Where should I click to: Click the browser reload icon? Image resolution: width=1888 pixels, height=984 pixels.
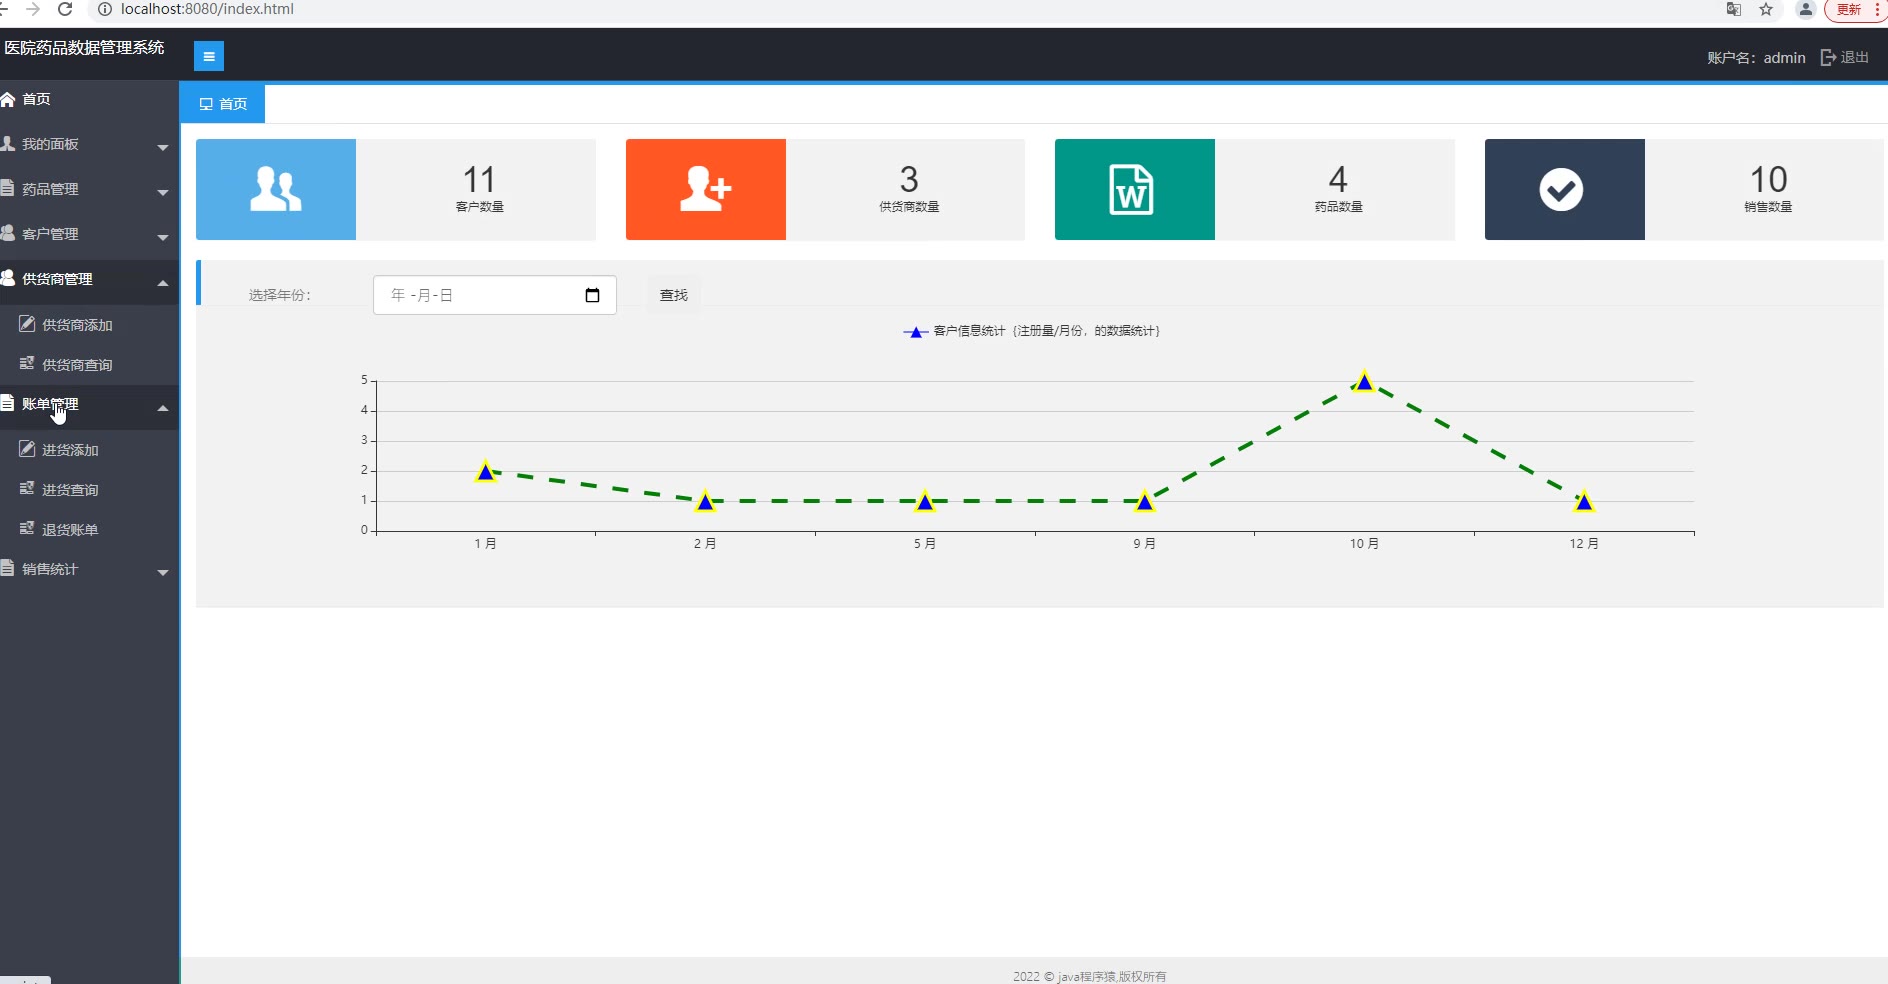(x=65, y=9)
